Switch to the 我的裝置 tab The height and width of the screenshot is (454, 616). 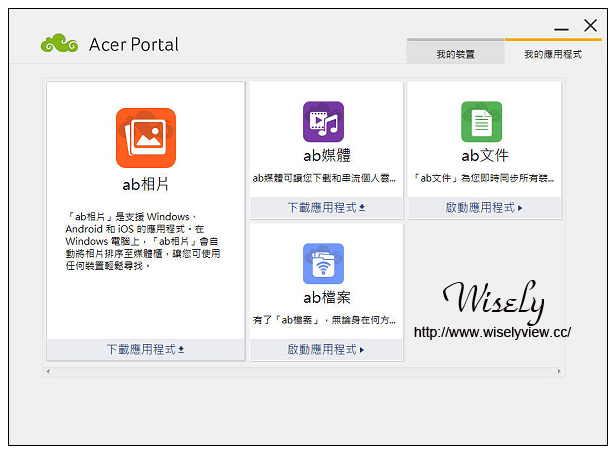456,53
